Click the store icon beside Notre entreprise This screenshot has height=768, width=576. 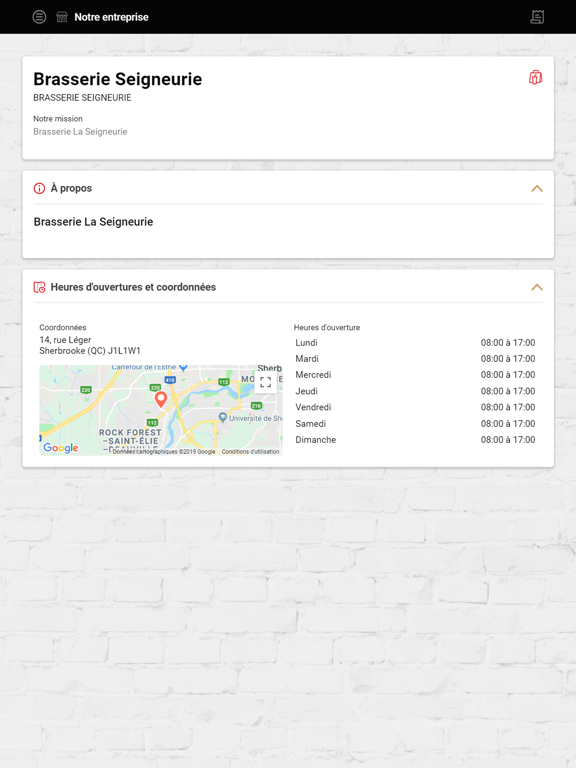tap(62, 17)
